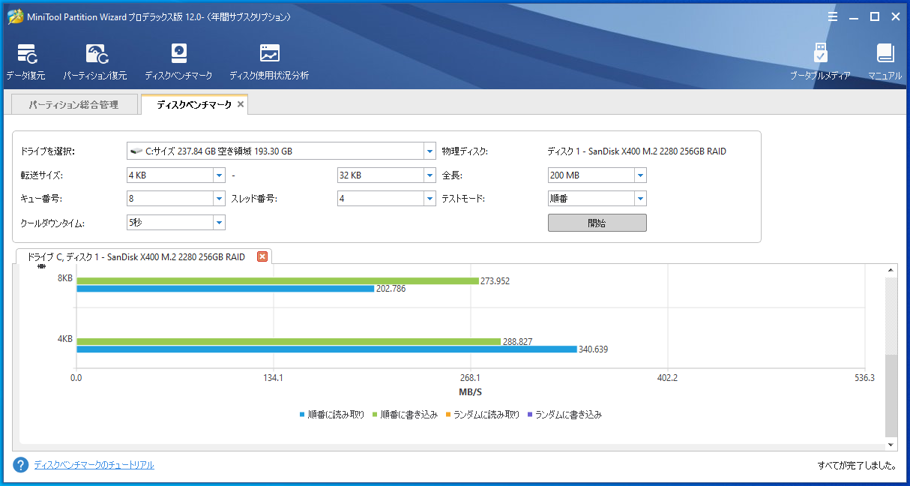The width and height of the screenshot is (910, 486).
Task: Open the ディスクベンチマークのチュートリアル link
Action: tap(94, 465)
